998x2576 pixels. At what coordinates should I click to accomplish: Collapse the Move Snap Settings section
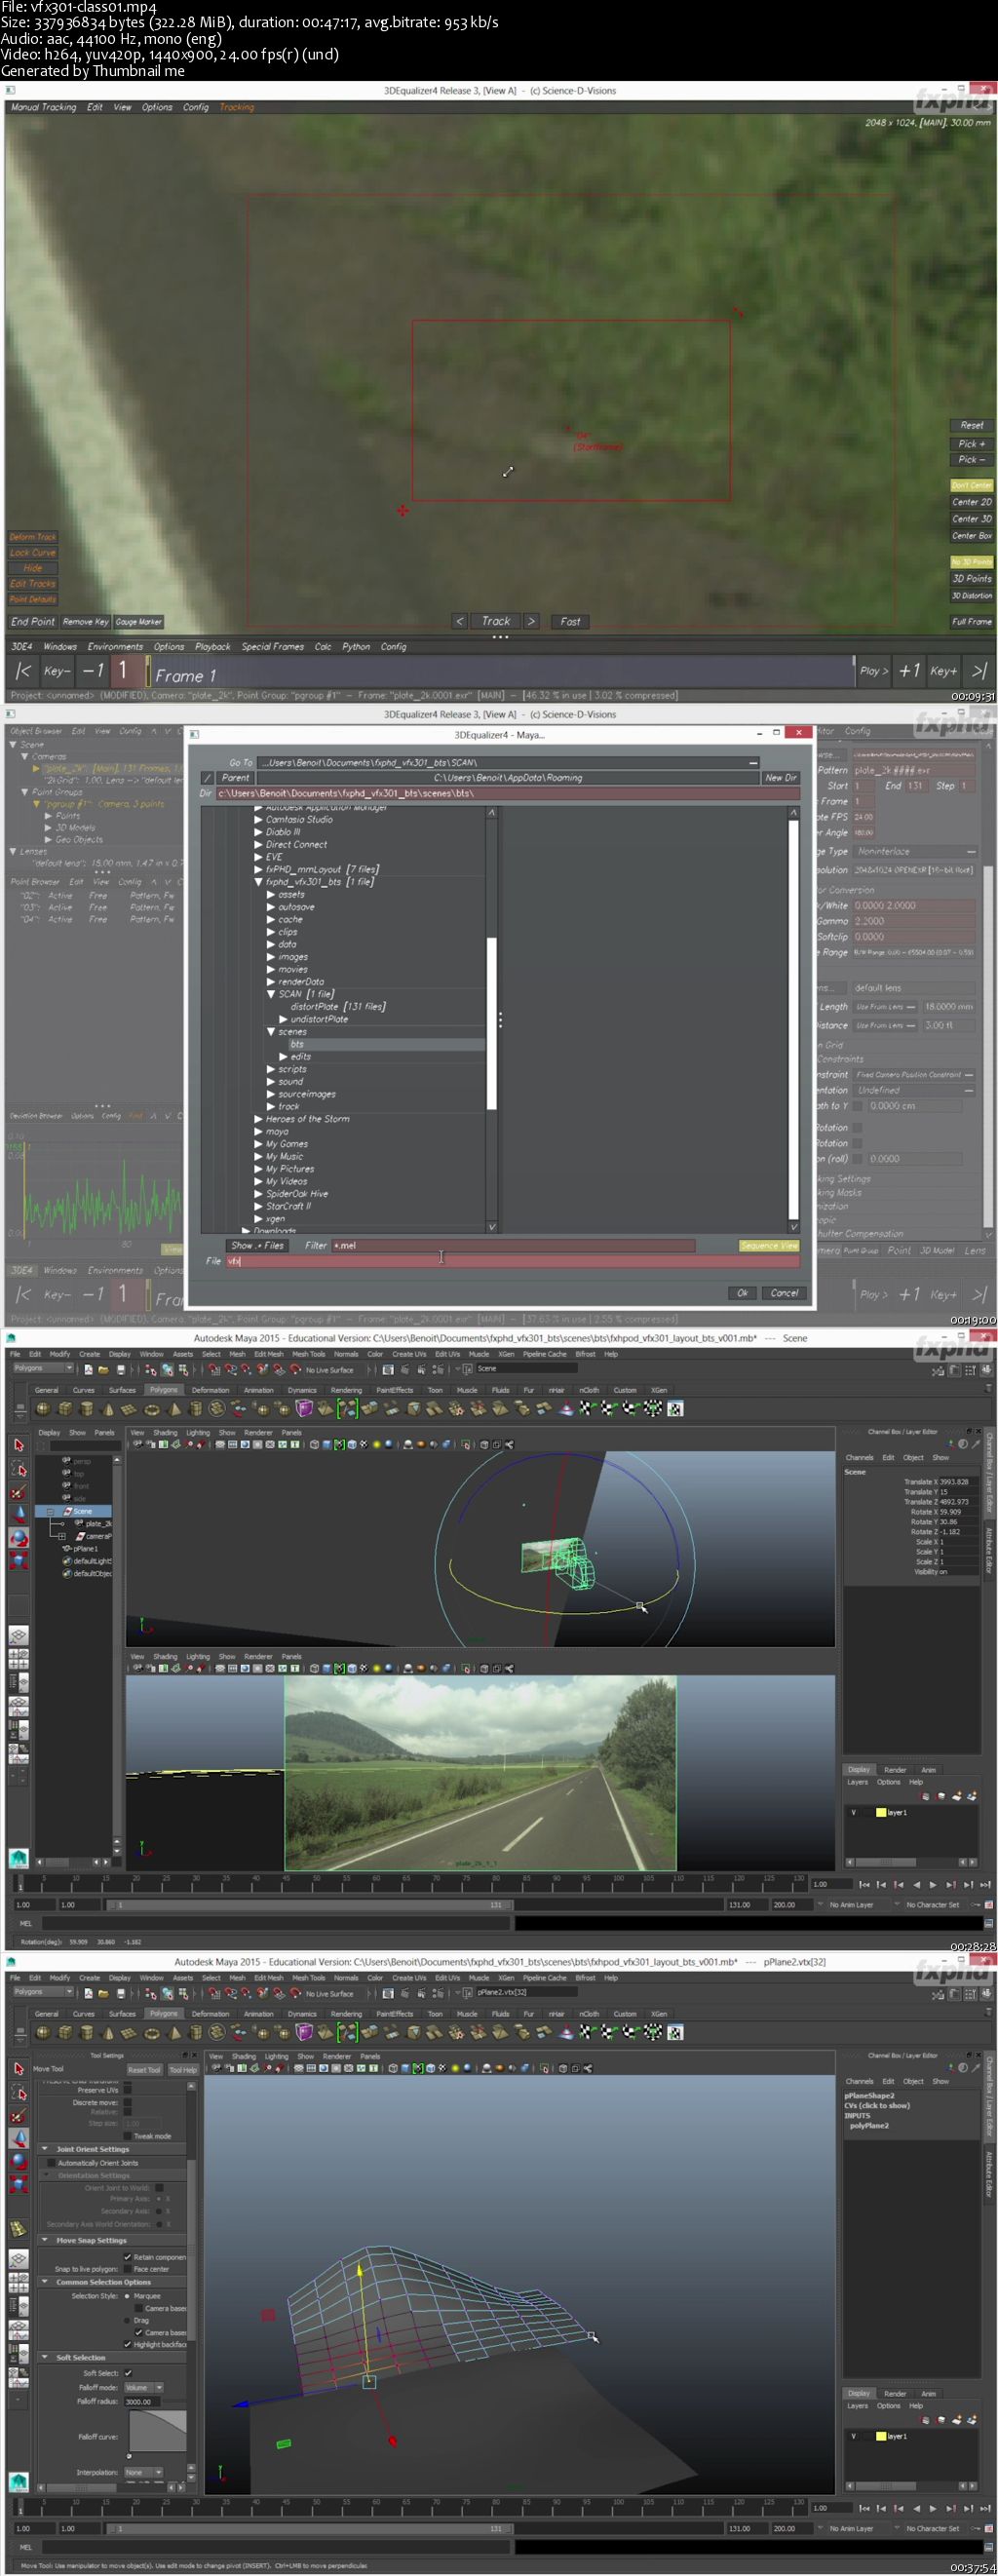[45, 2240]
